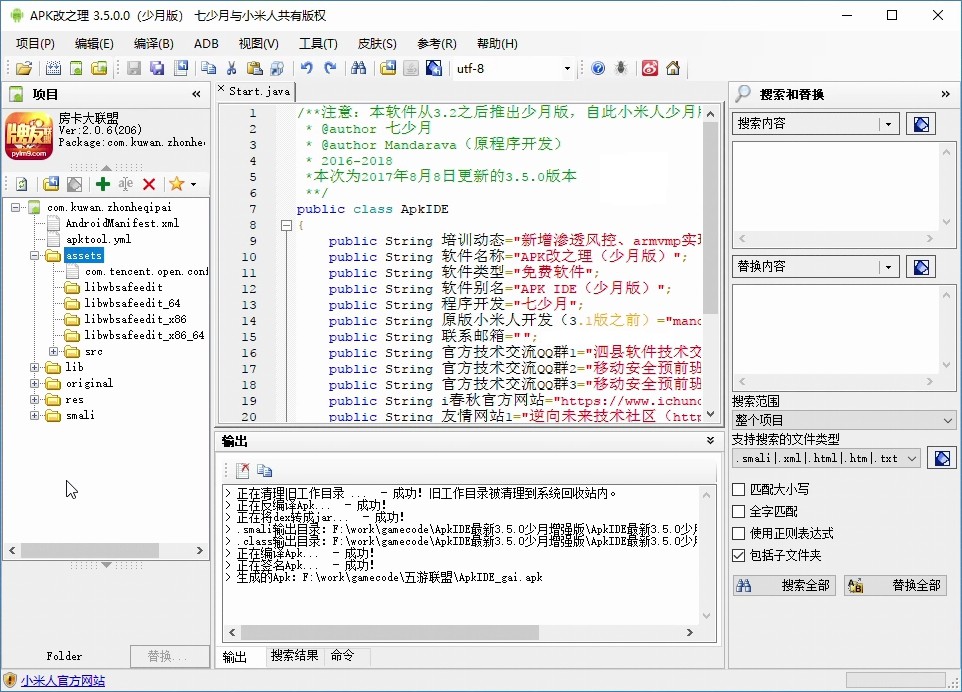
Task: Click the bug debug icon
Action: pos(621,68)
